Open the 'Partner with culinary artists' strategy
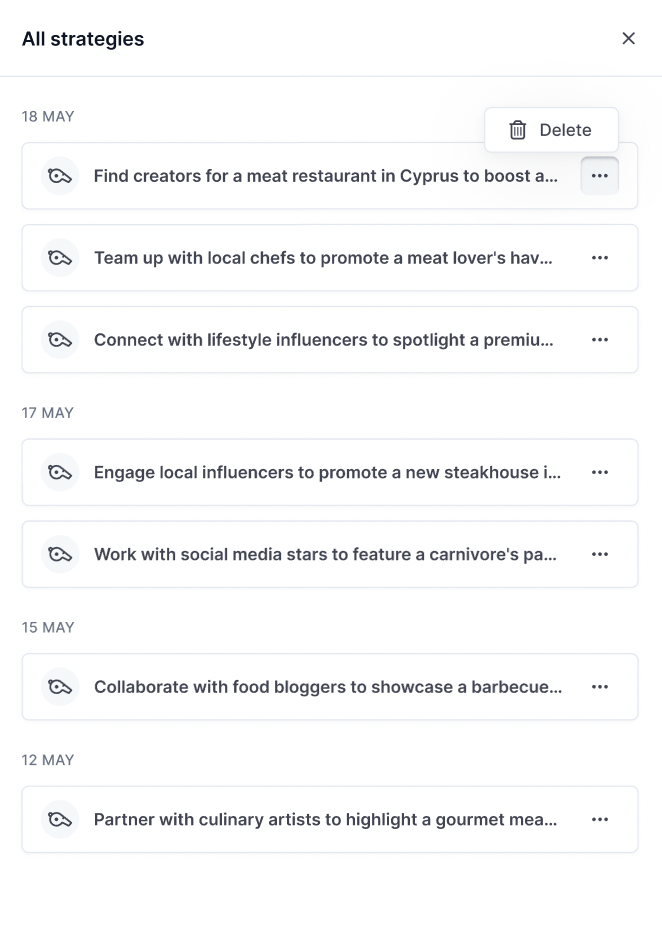Image resolution: width=662 pixels, height=952 pixels. tap(326, 820)
